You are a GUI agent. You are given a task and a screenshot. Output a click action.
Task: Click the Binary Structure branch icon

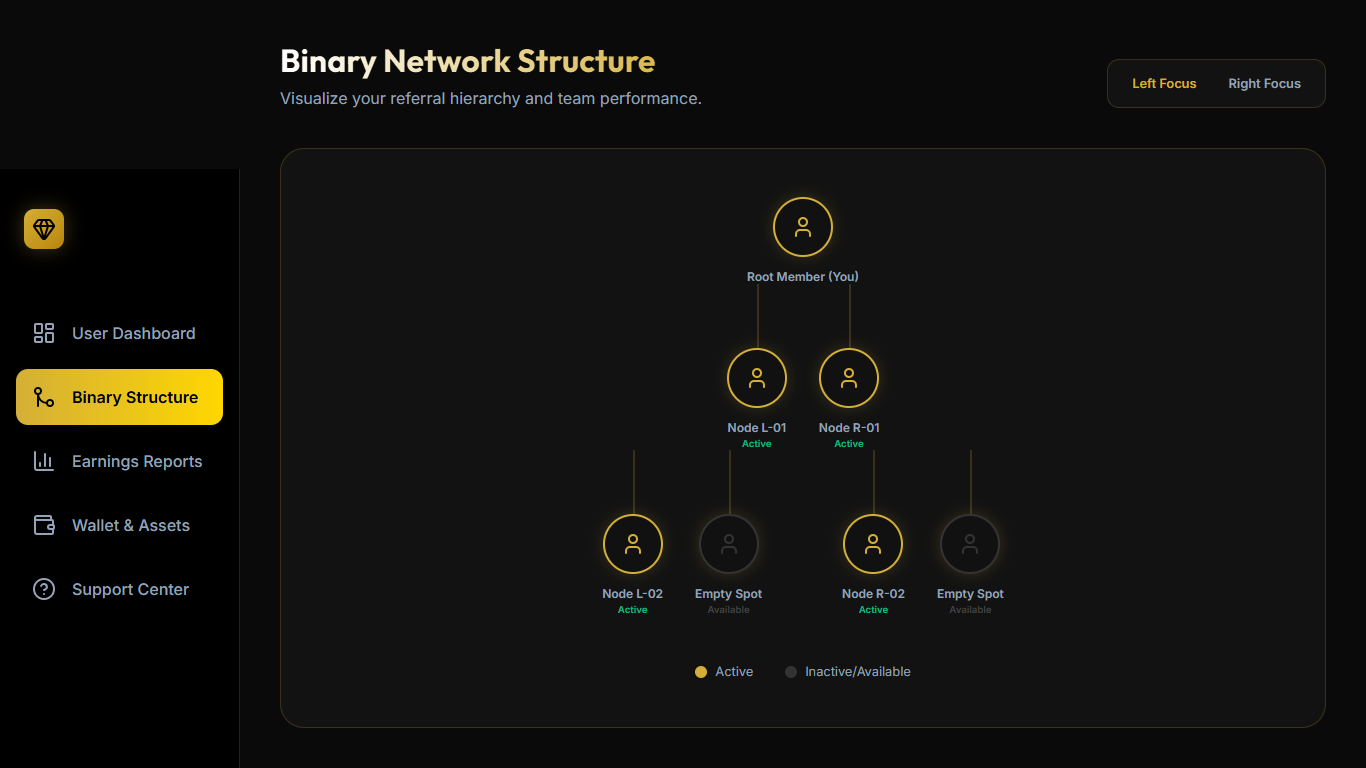[44, 397]
